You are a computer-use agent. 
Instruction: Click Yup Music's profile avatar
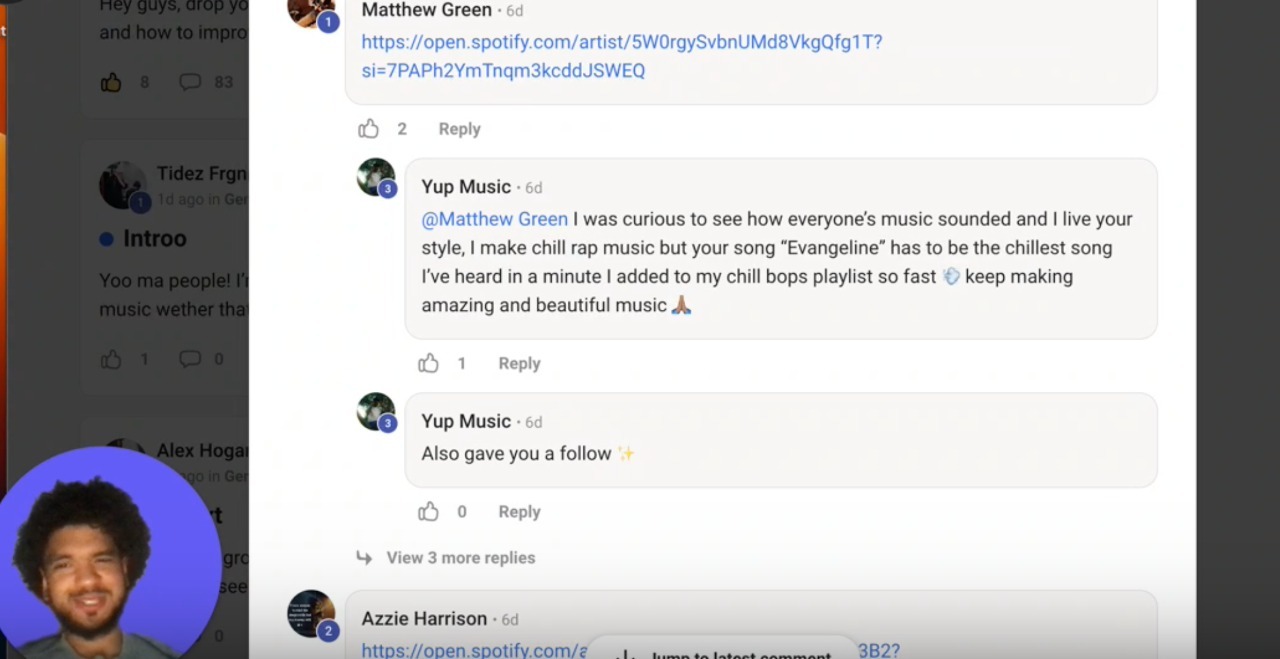pyautogui.click(x=376, y=177)
